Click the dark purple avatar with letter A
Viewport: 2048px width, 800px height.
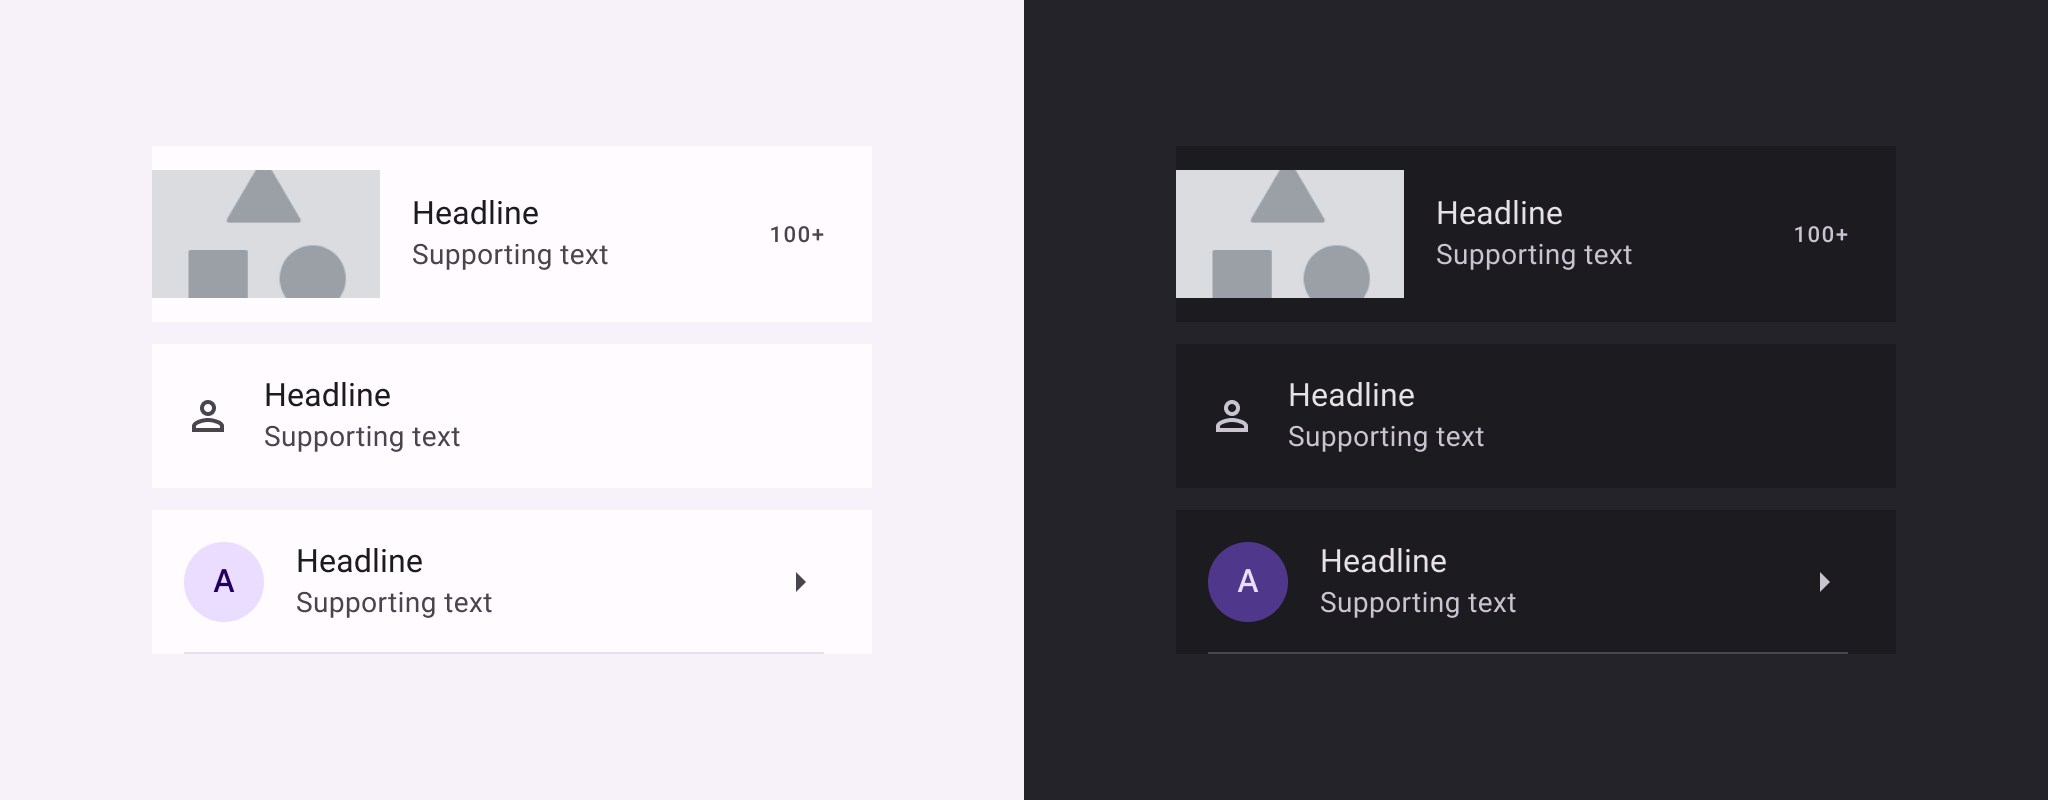[x=1248, y=582]
